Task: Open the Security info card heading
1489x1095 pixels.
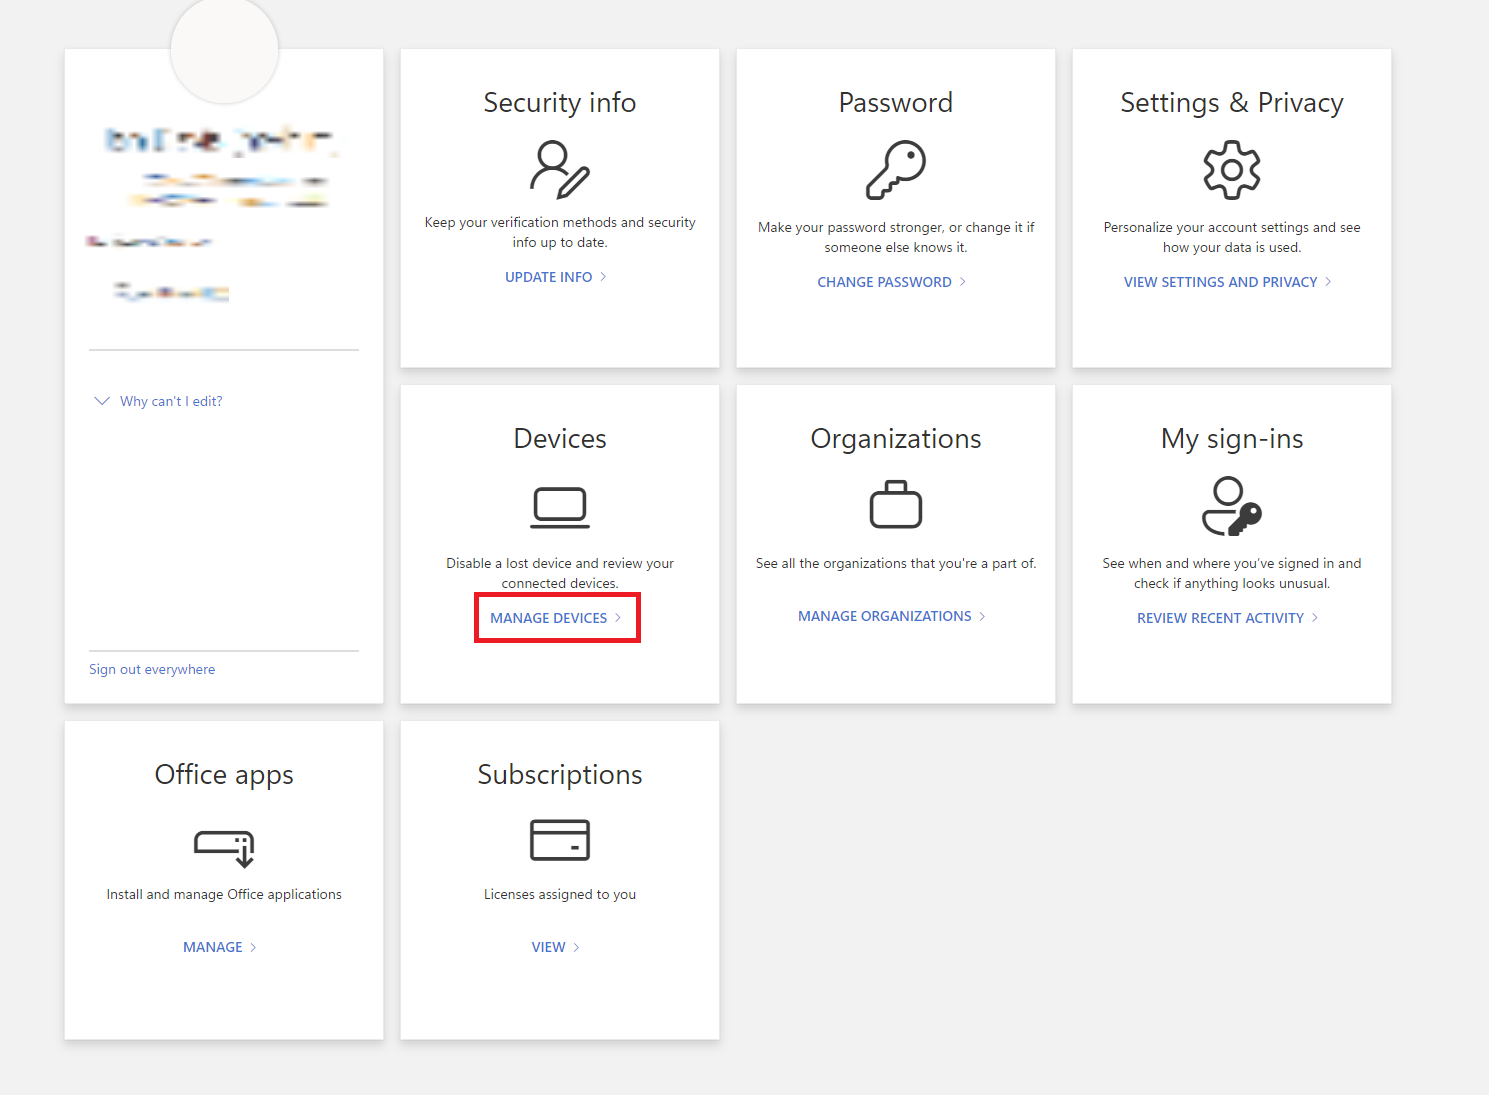Action: click(x=559, y=102)
